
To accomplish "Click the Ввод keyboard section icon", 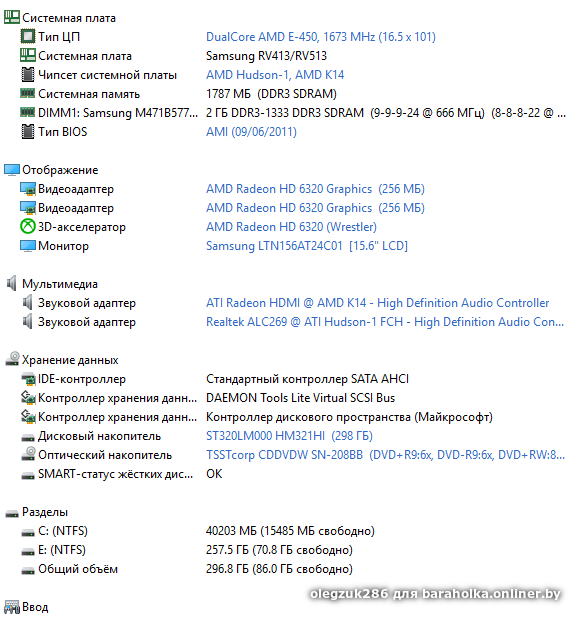I will point(12,607).
